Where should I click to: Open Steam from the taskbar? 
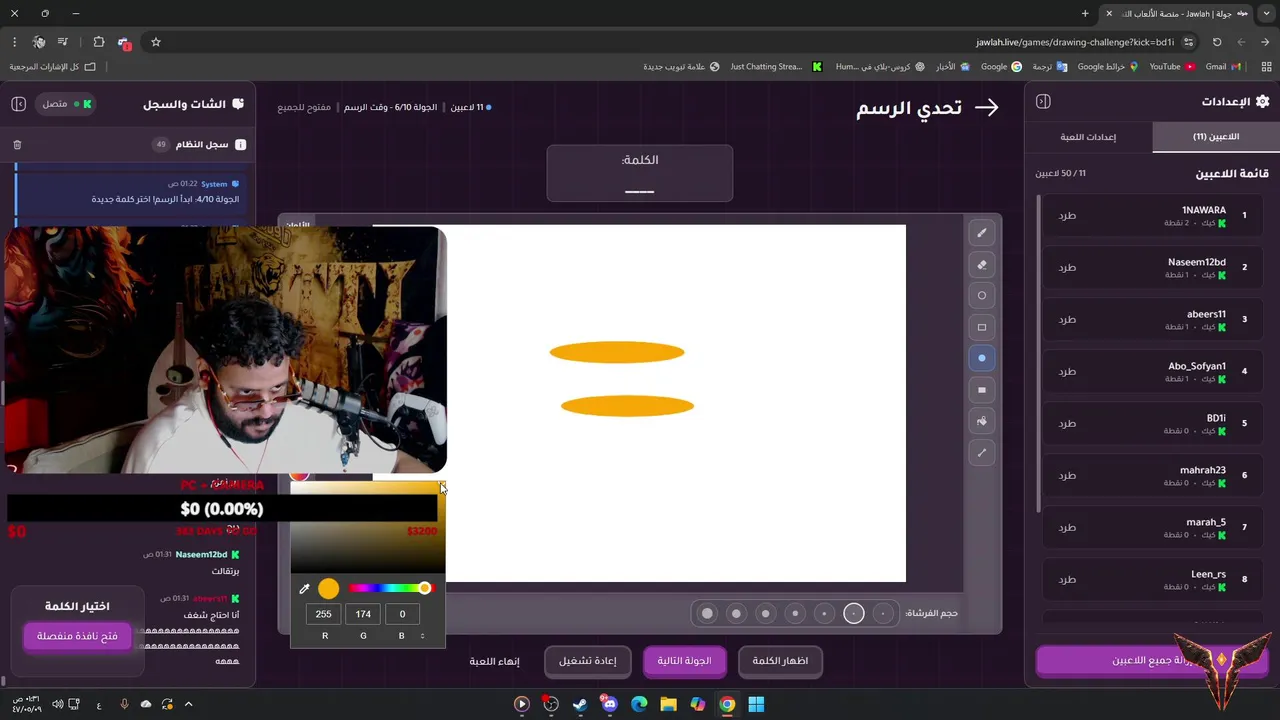pyautogui.click(x=580, y=704)
